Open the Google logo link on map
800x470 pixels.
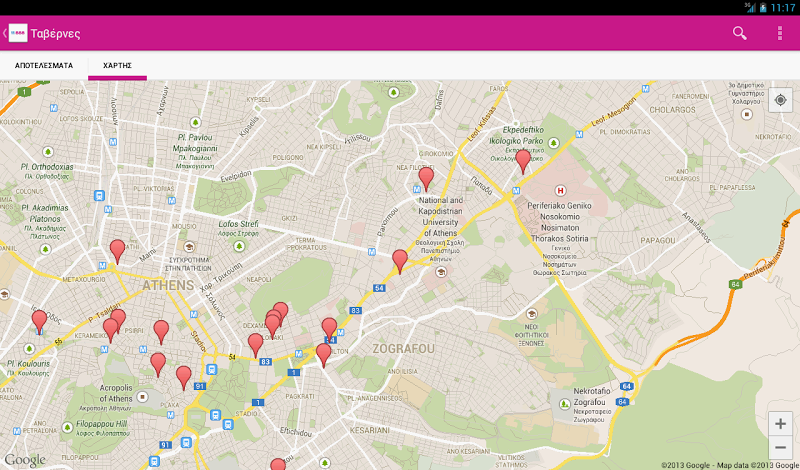point(25,460)
